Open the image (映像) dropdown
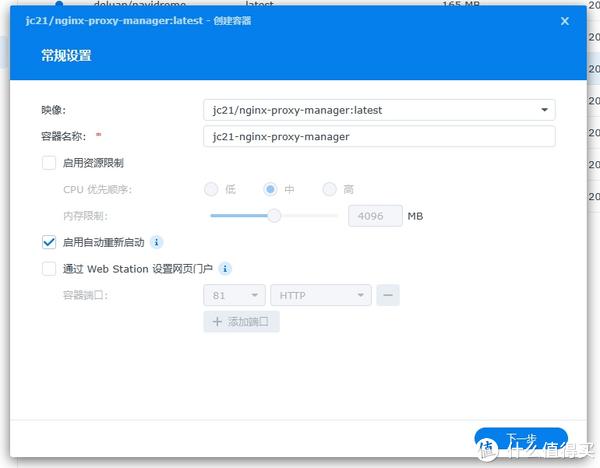Image resolution: width=600 pixels, height=468 pixels. tap(379, 110)
